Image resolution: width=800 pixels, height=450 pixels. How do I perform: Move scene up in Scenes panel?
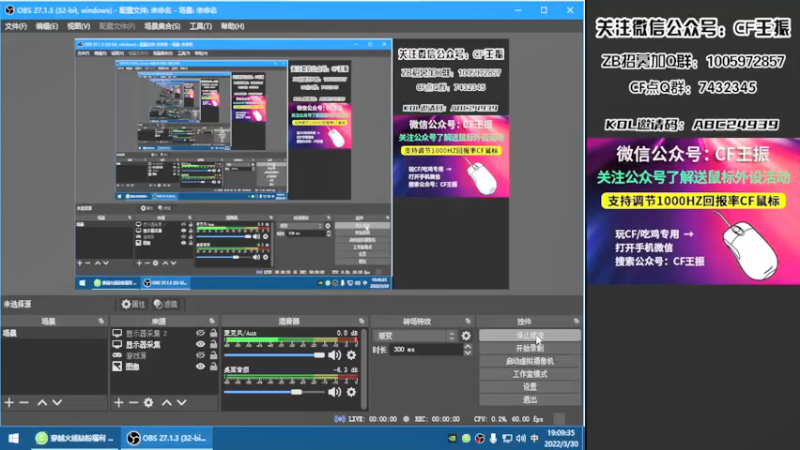[42, 403]
